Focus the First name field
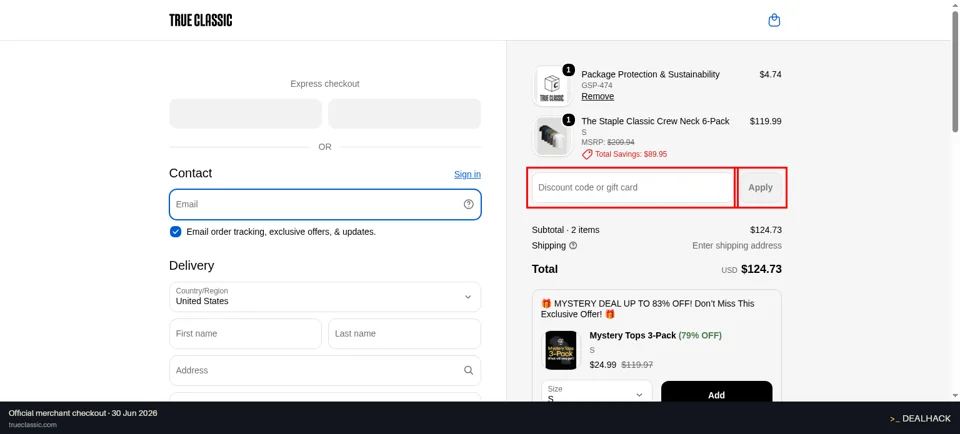Image resolution: width=960 pixels, height=434 pixels. tap(246, 334)
